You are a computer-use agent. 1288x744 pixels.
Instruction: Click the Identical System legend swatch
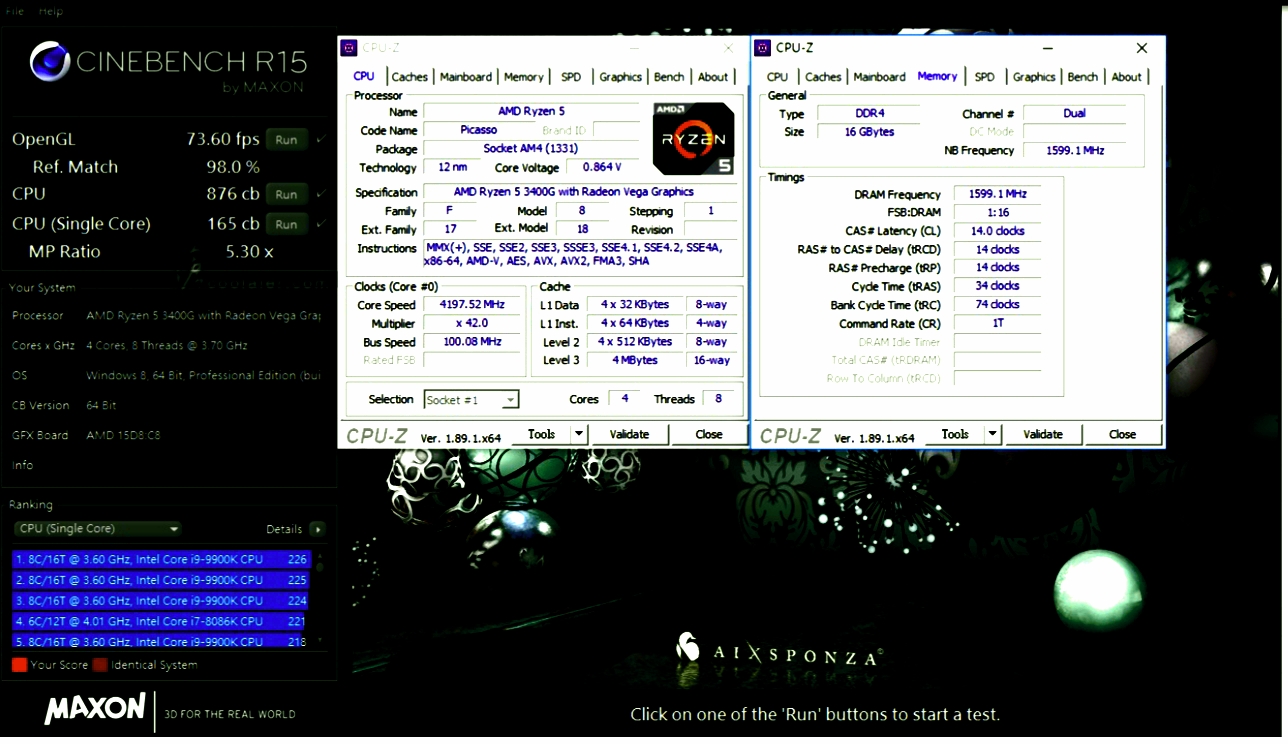point(100,665)
